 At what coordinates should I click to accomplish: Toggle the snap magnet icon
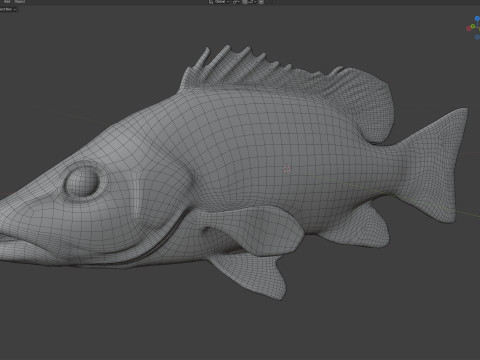click(x=245, y=2)
